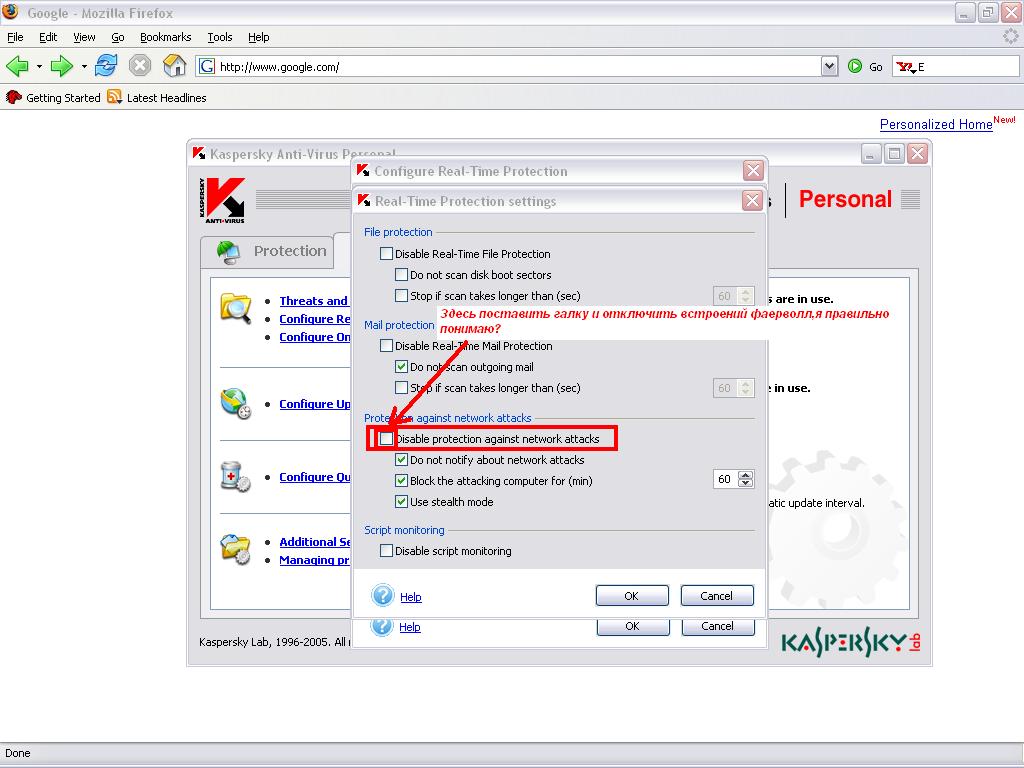
Task: Toggle Disable script monitoring checkbox
Action: click(x=387, y=551)
